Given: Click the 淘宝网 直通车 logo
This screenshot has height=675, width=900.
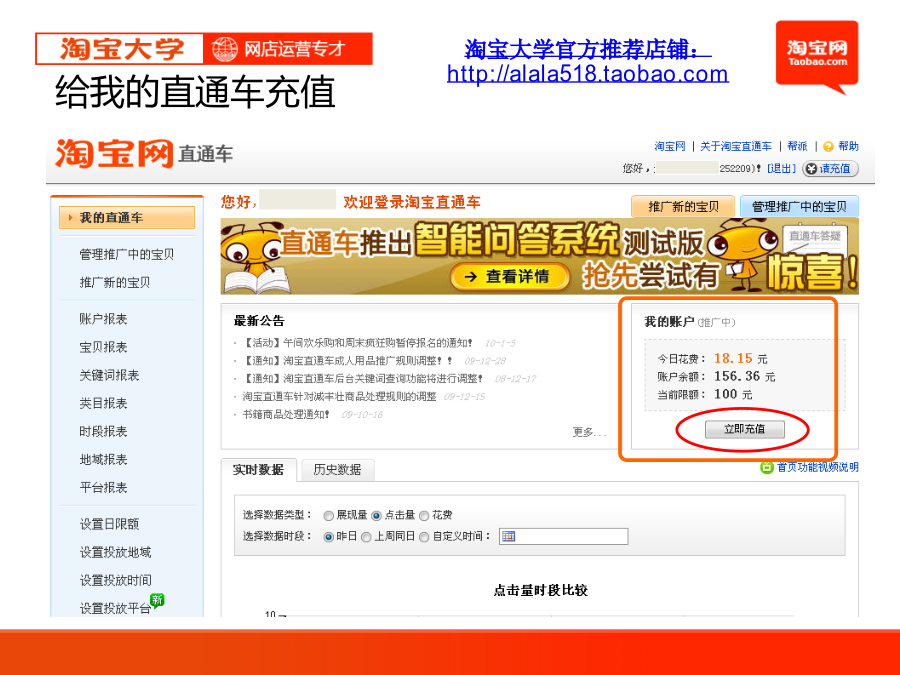Looking at the screenshot, I should (x=143, y=154).
